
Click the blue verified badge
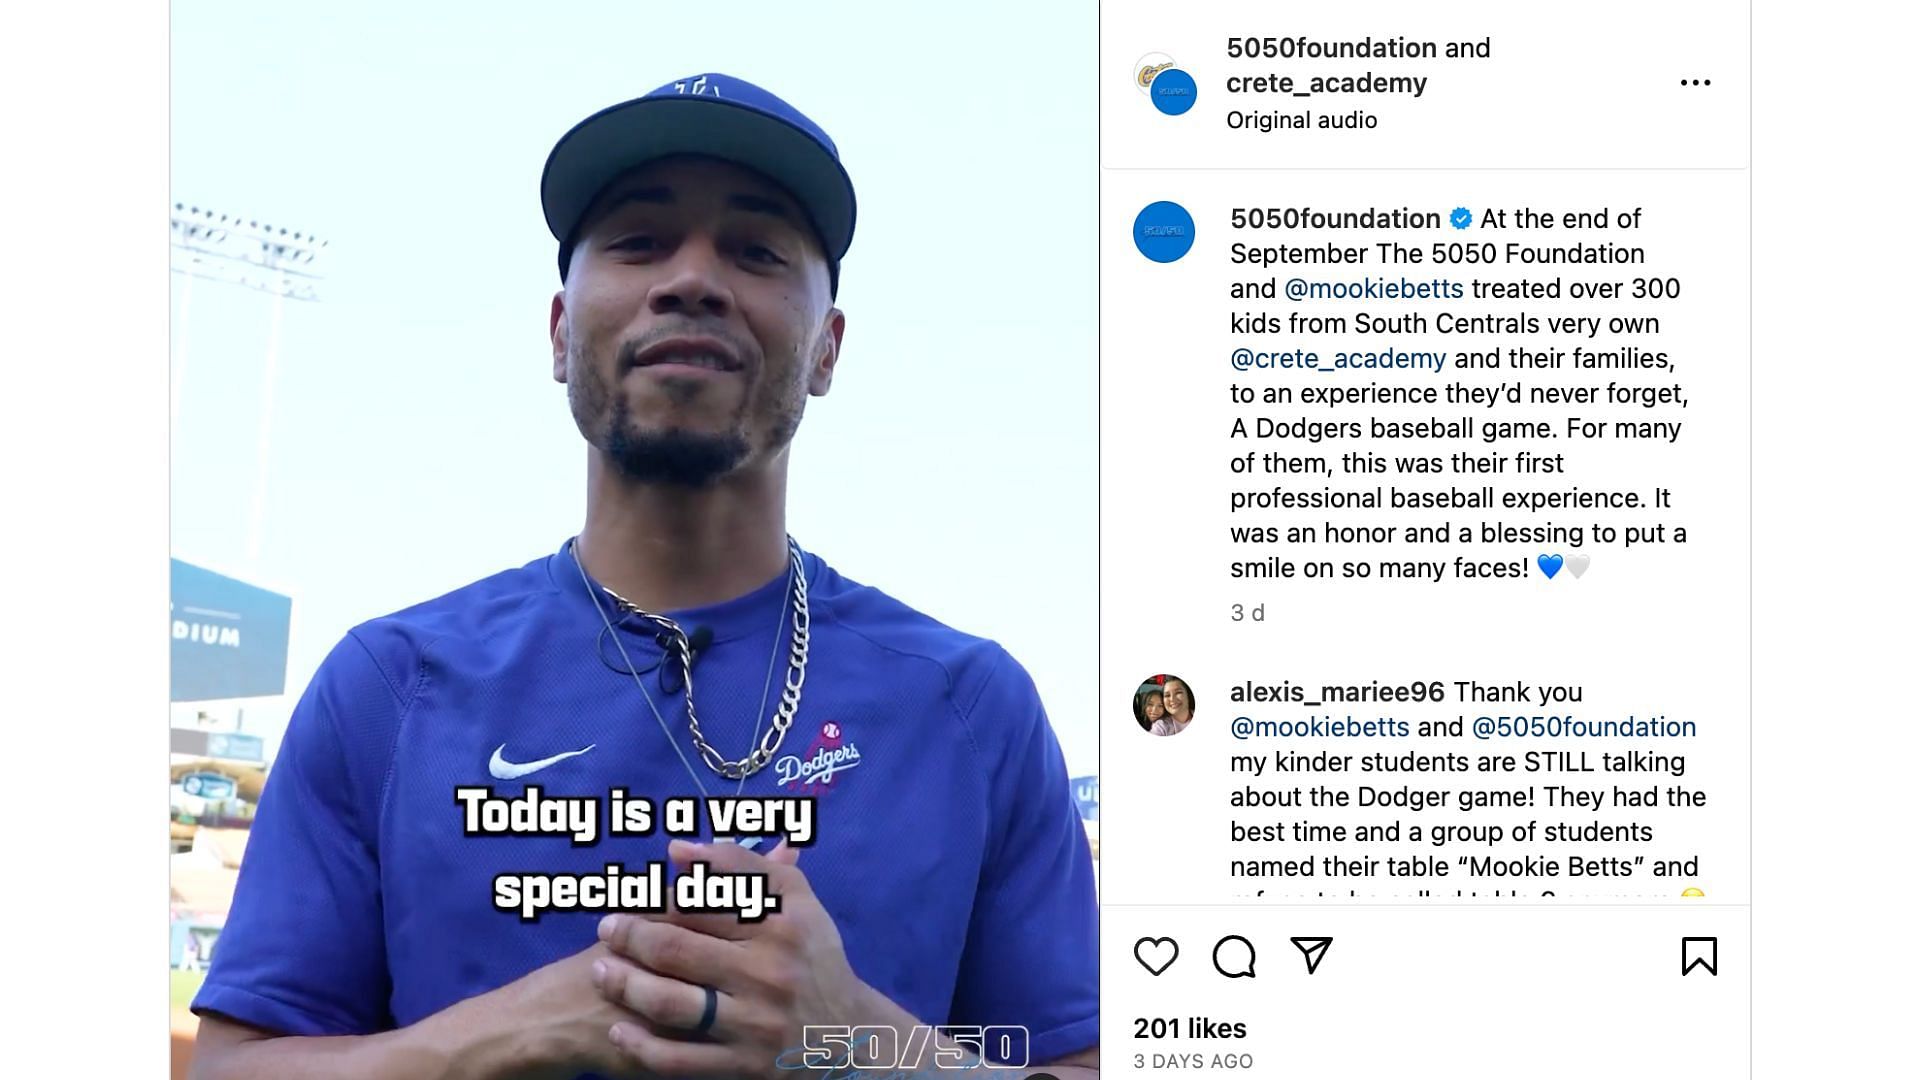click(x=1460, y=219)
